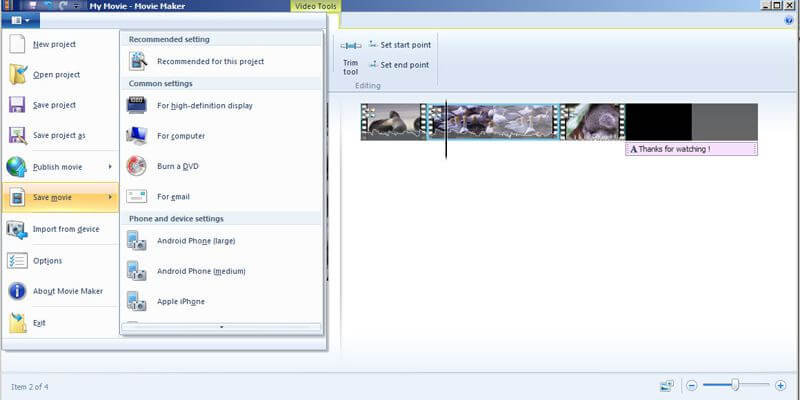This screenshot has height=400, width=800.
Task: Click the Recommended for this project icon
Action: click(138, 61)
